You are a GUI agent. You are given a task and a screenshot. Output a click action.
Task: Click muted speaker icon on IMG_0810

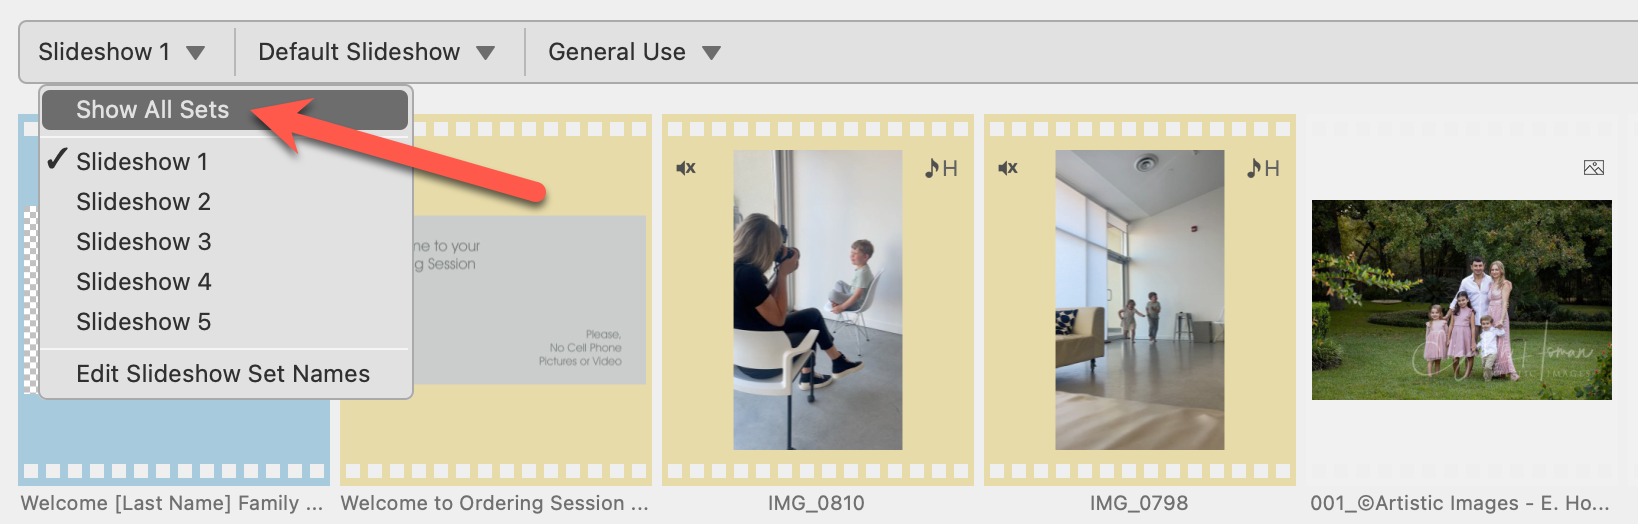coord(686,168)
